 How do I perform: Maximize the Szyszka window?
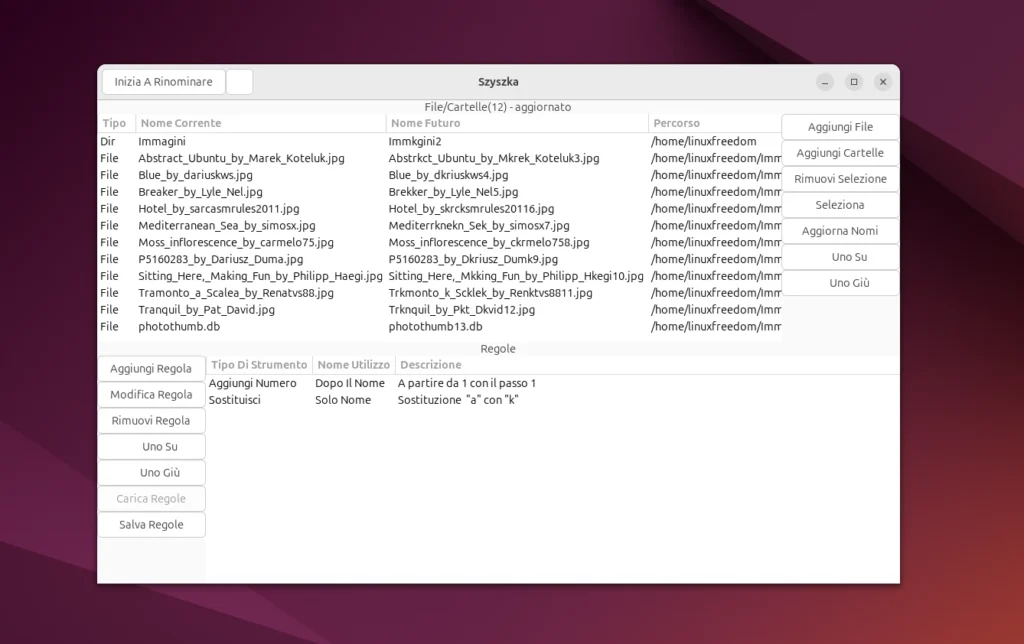coord(853,82)
